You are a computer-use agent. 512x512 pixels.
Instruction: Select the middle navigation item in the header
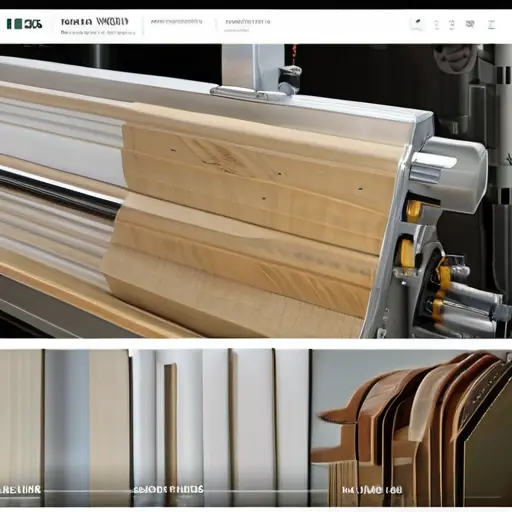coord(176,22)
